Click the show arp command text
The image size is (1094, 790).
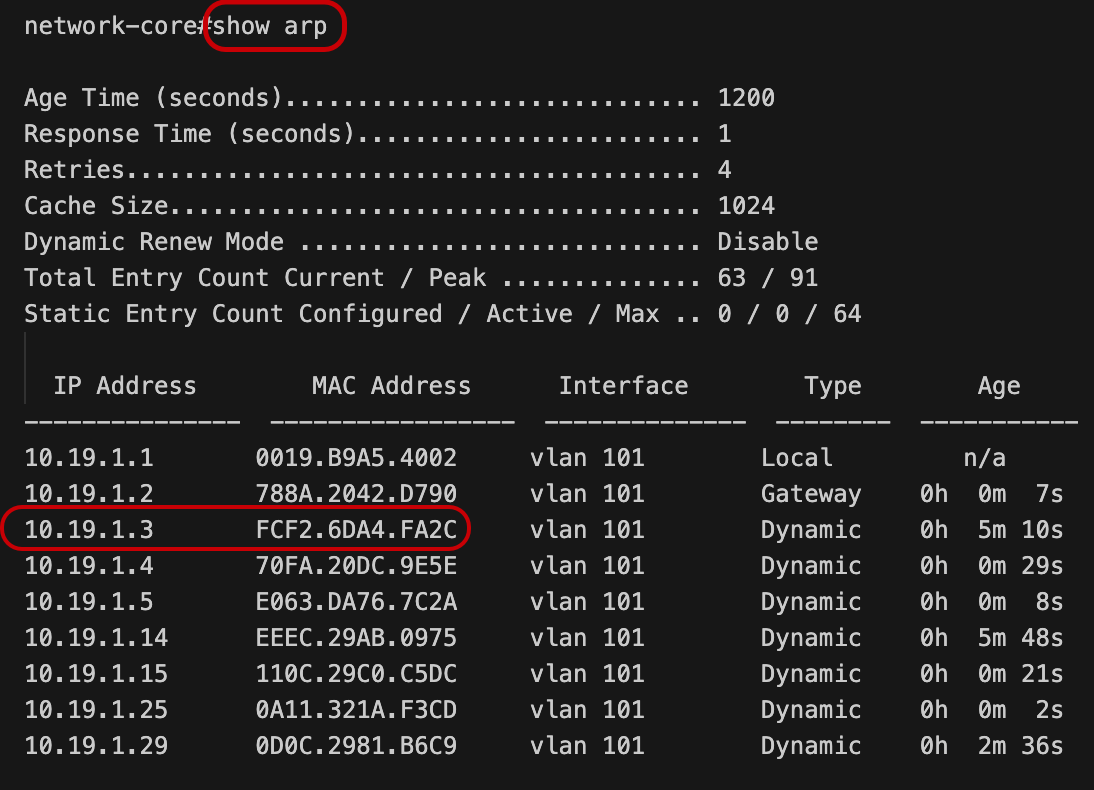coord(269,26)
